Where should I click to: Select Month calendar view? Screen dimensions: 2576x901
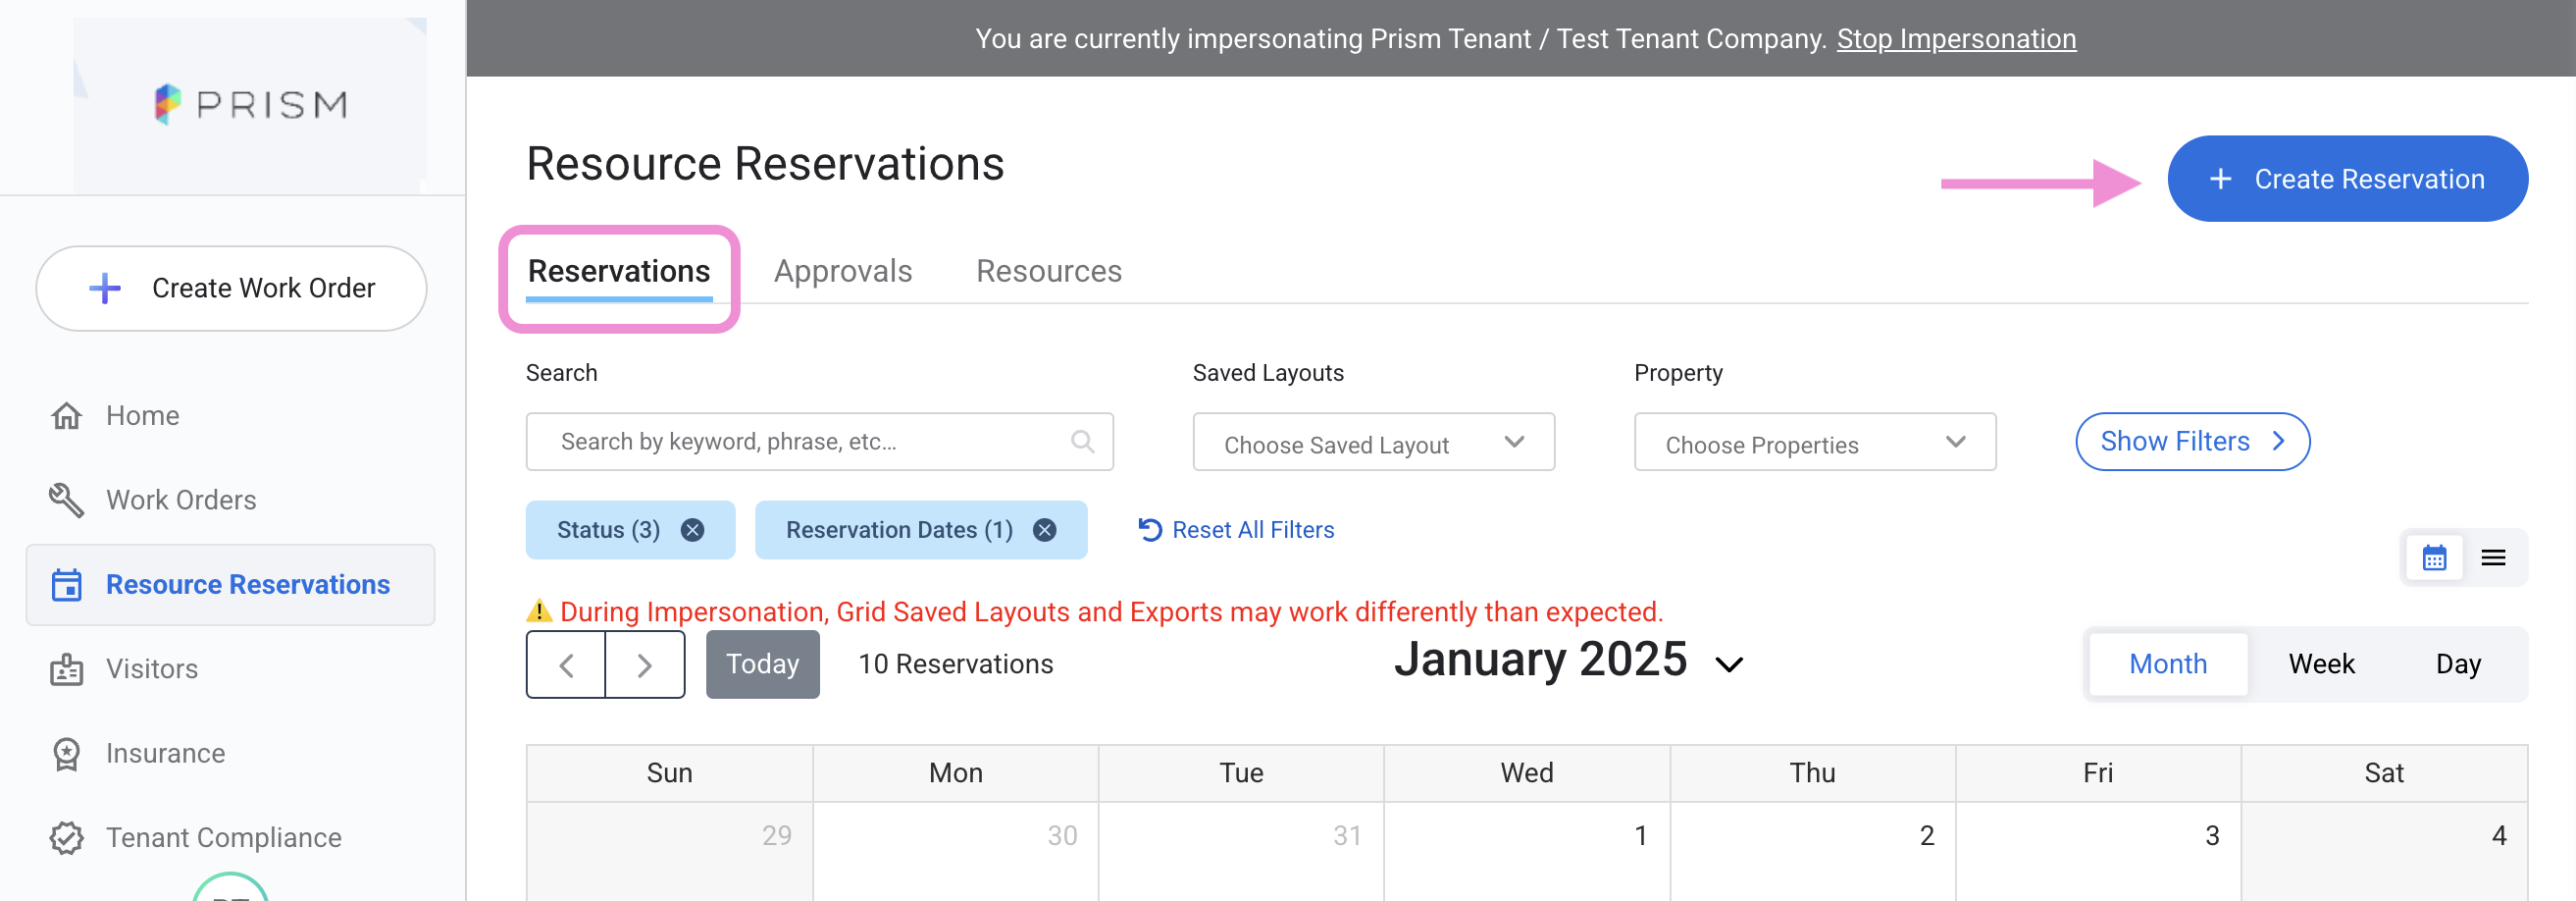(2167, 664)
